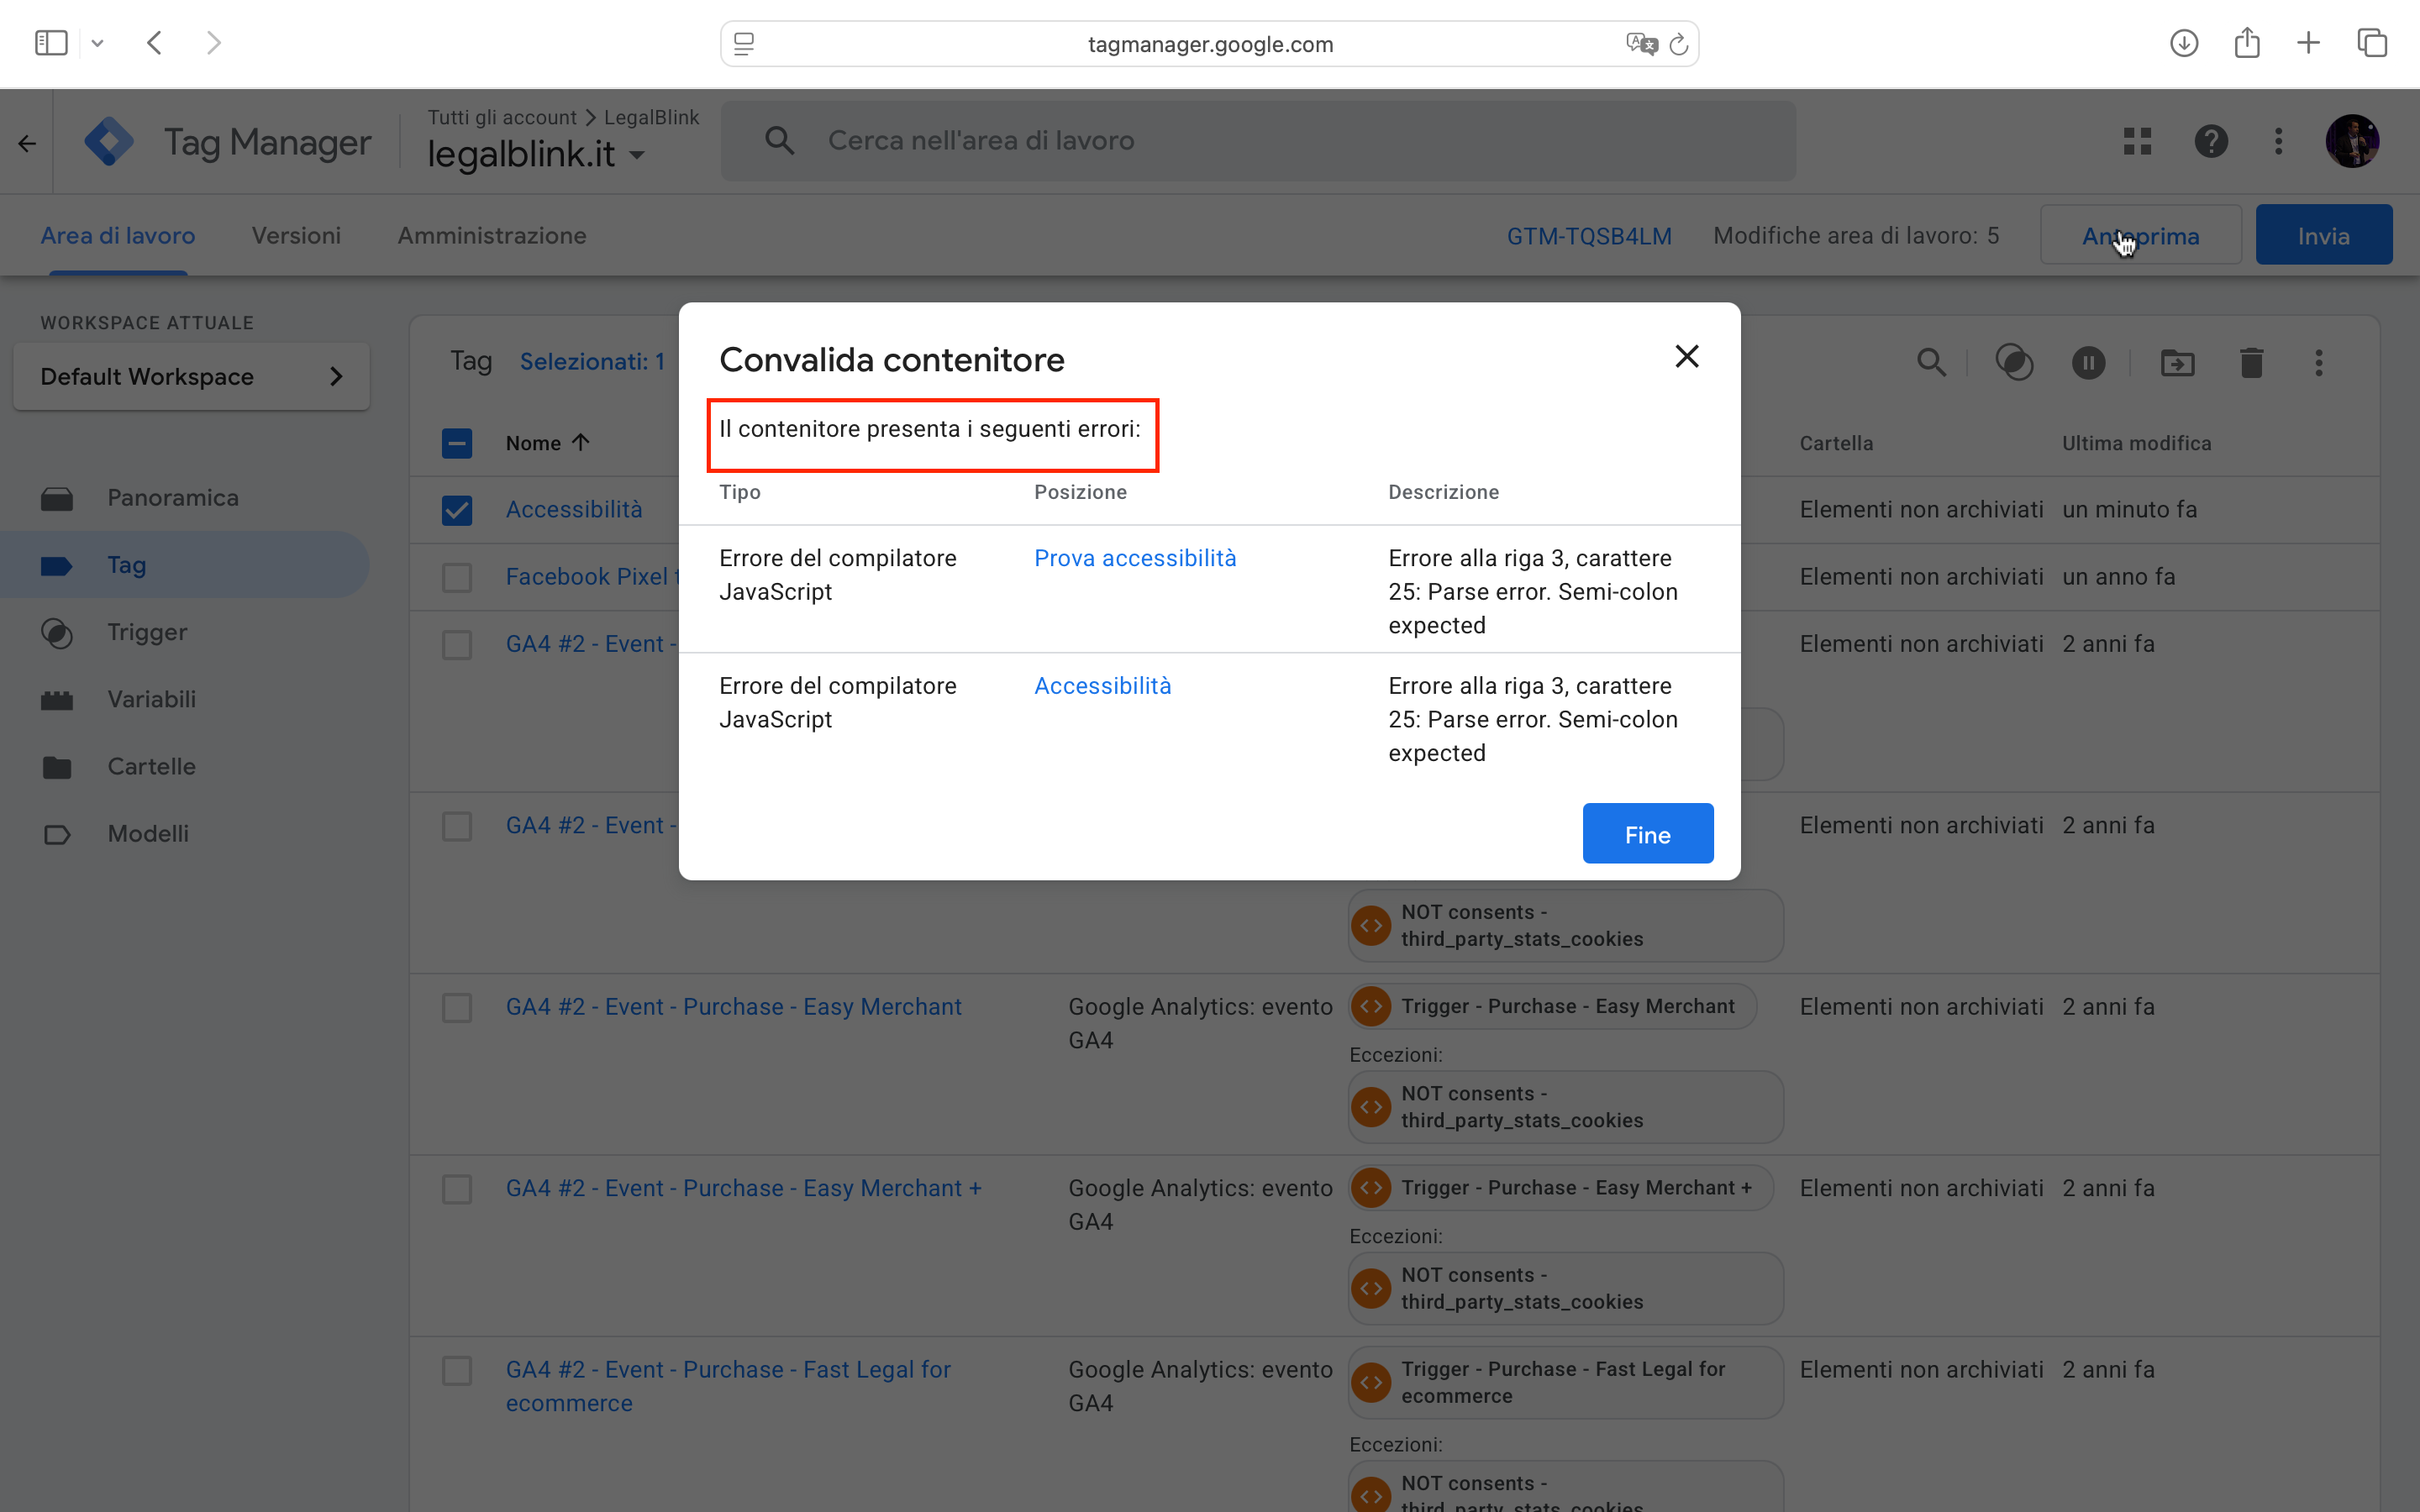
Task: Switch to the Versioni tab
Action: coord(296,236)
